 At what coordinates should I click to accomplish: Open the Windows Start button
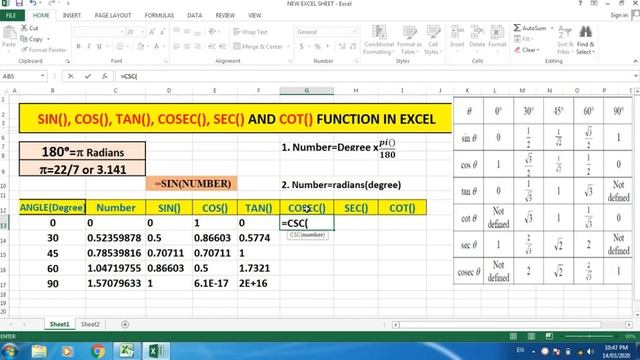[x=10, y=351]
